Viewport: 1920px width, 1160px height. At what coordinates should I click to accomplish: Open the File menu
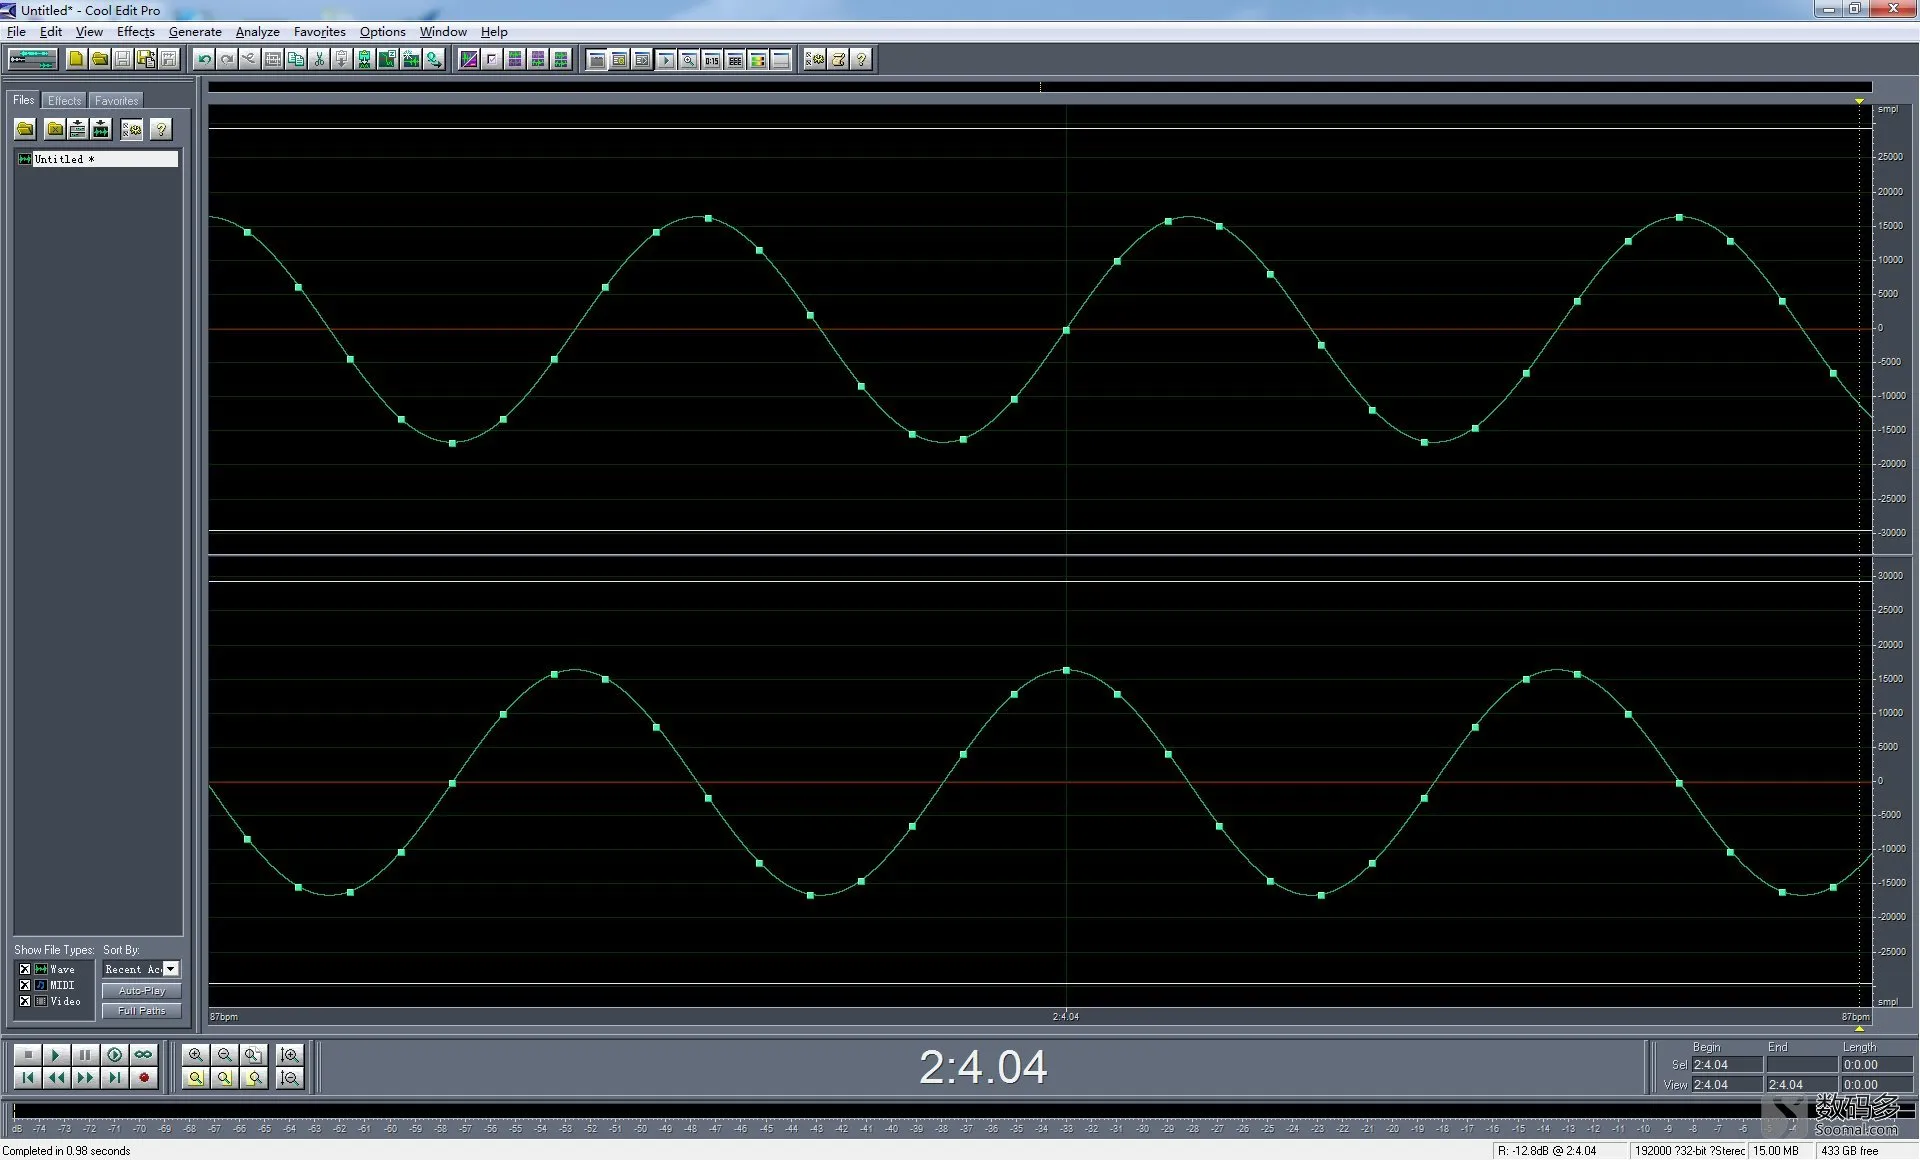[x=16, y=32]
